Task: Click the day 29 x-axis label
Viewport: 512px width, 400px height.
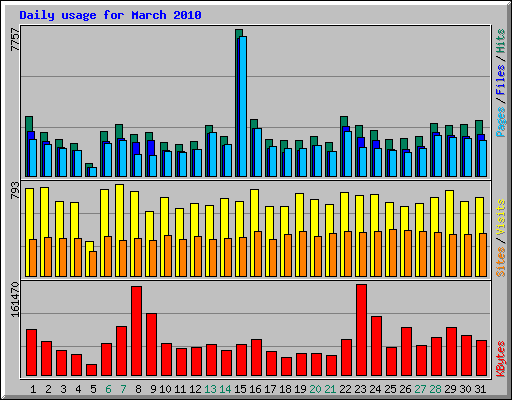Action: tap(450, 389)
